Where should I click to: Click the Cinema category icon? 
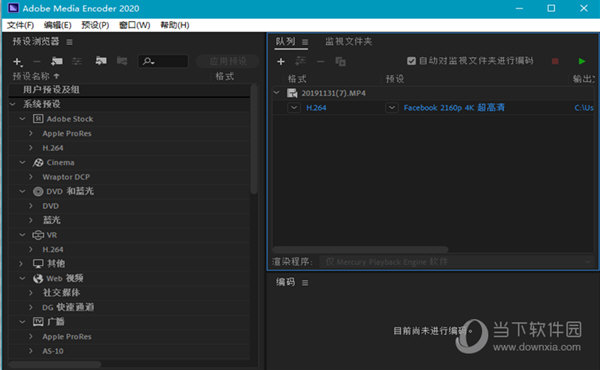tap(38, 163)
